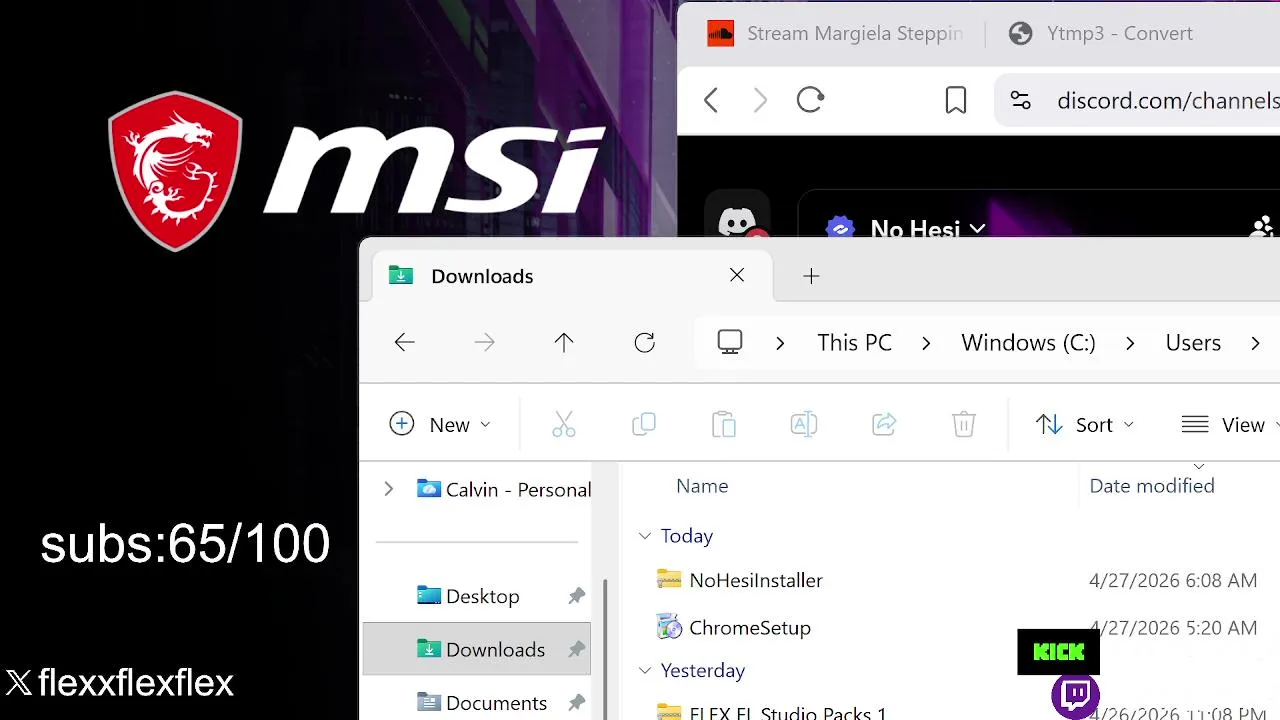
Task: Expand Calvin - Personal tree node
Action: pyautogui.click(x=388, y=489)
